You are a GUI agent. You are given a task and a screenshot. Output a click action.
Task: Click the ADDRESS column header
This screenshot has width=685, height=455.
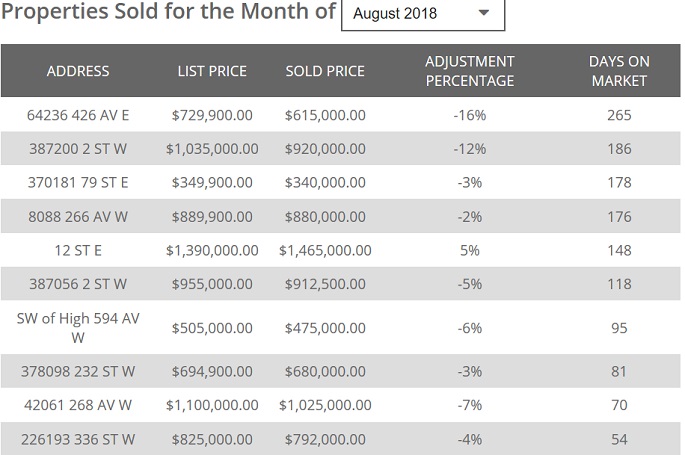78,71
